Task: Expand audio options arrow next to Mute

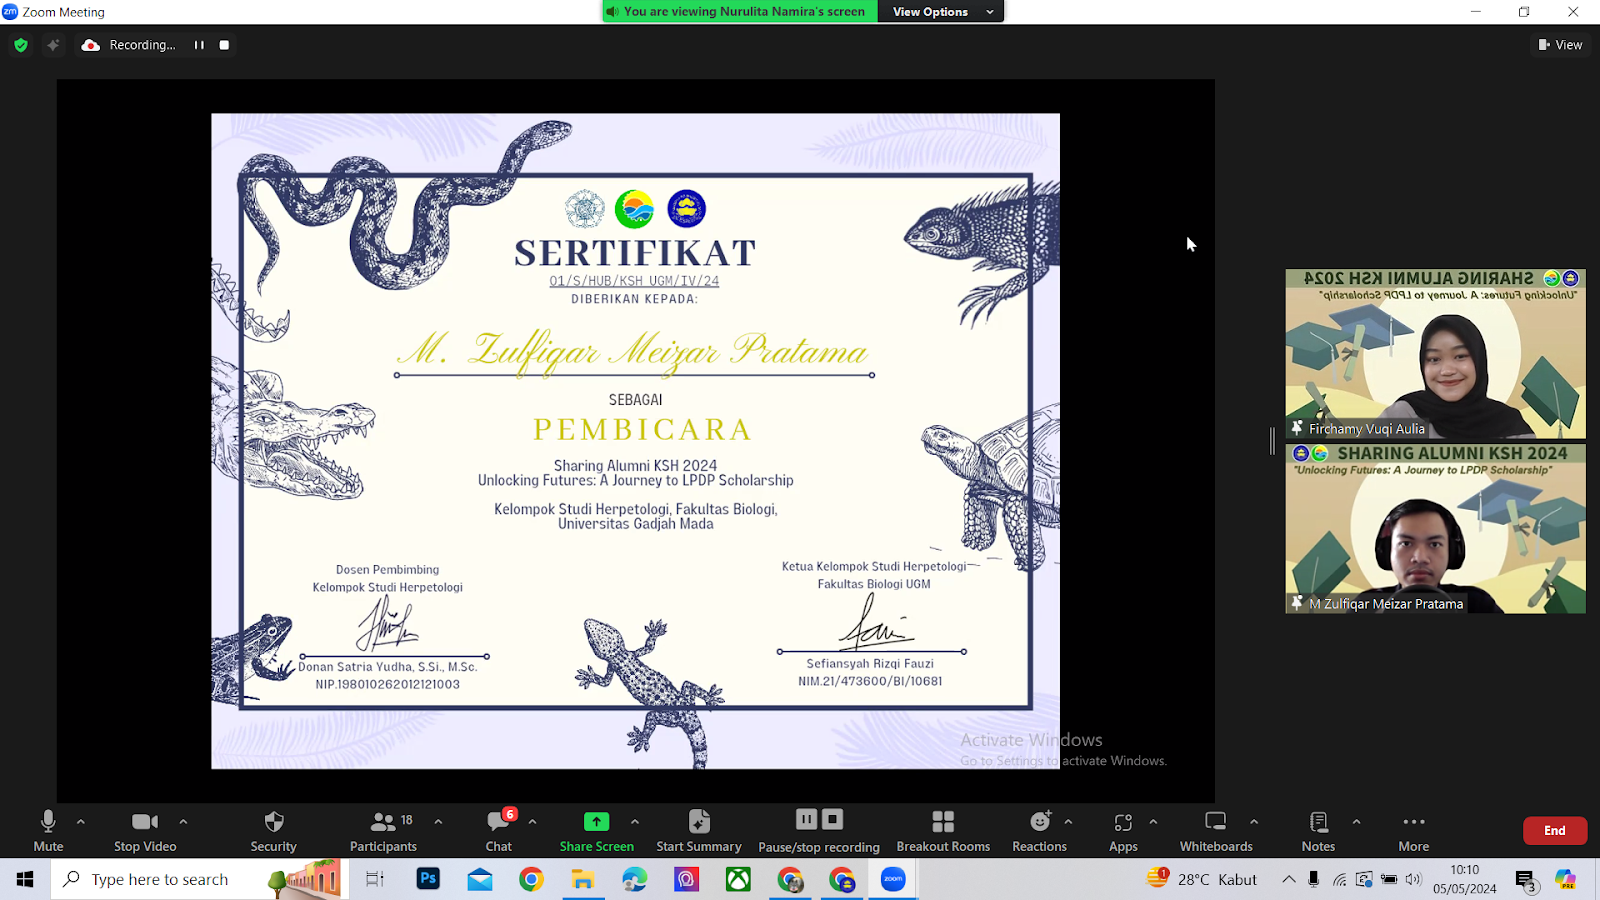Action: click(x=81, y=822)
